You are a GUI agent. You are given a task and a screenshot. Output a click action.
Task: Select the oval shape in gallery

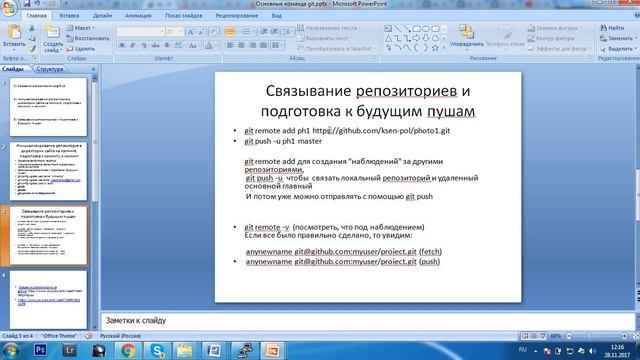pyautogui.click(x=426, y=29)
